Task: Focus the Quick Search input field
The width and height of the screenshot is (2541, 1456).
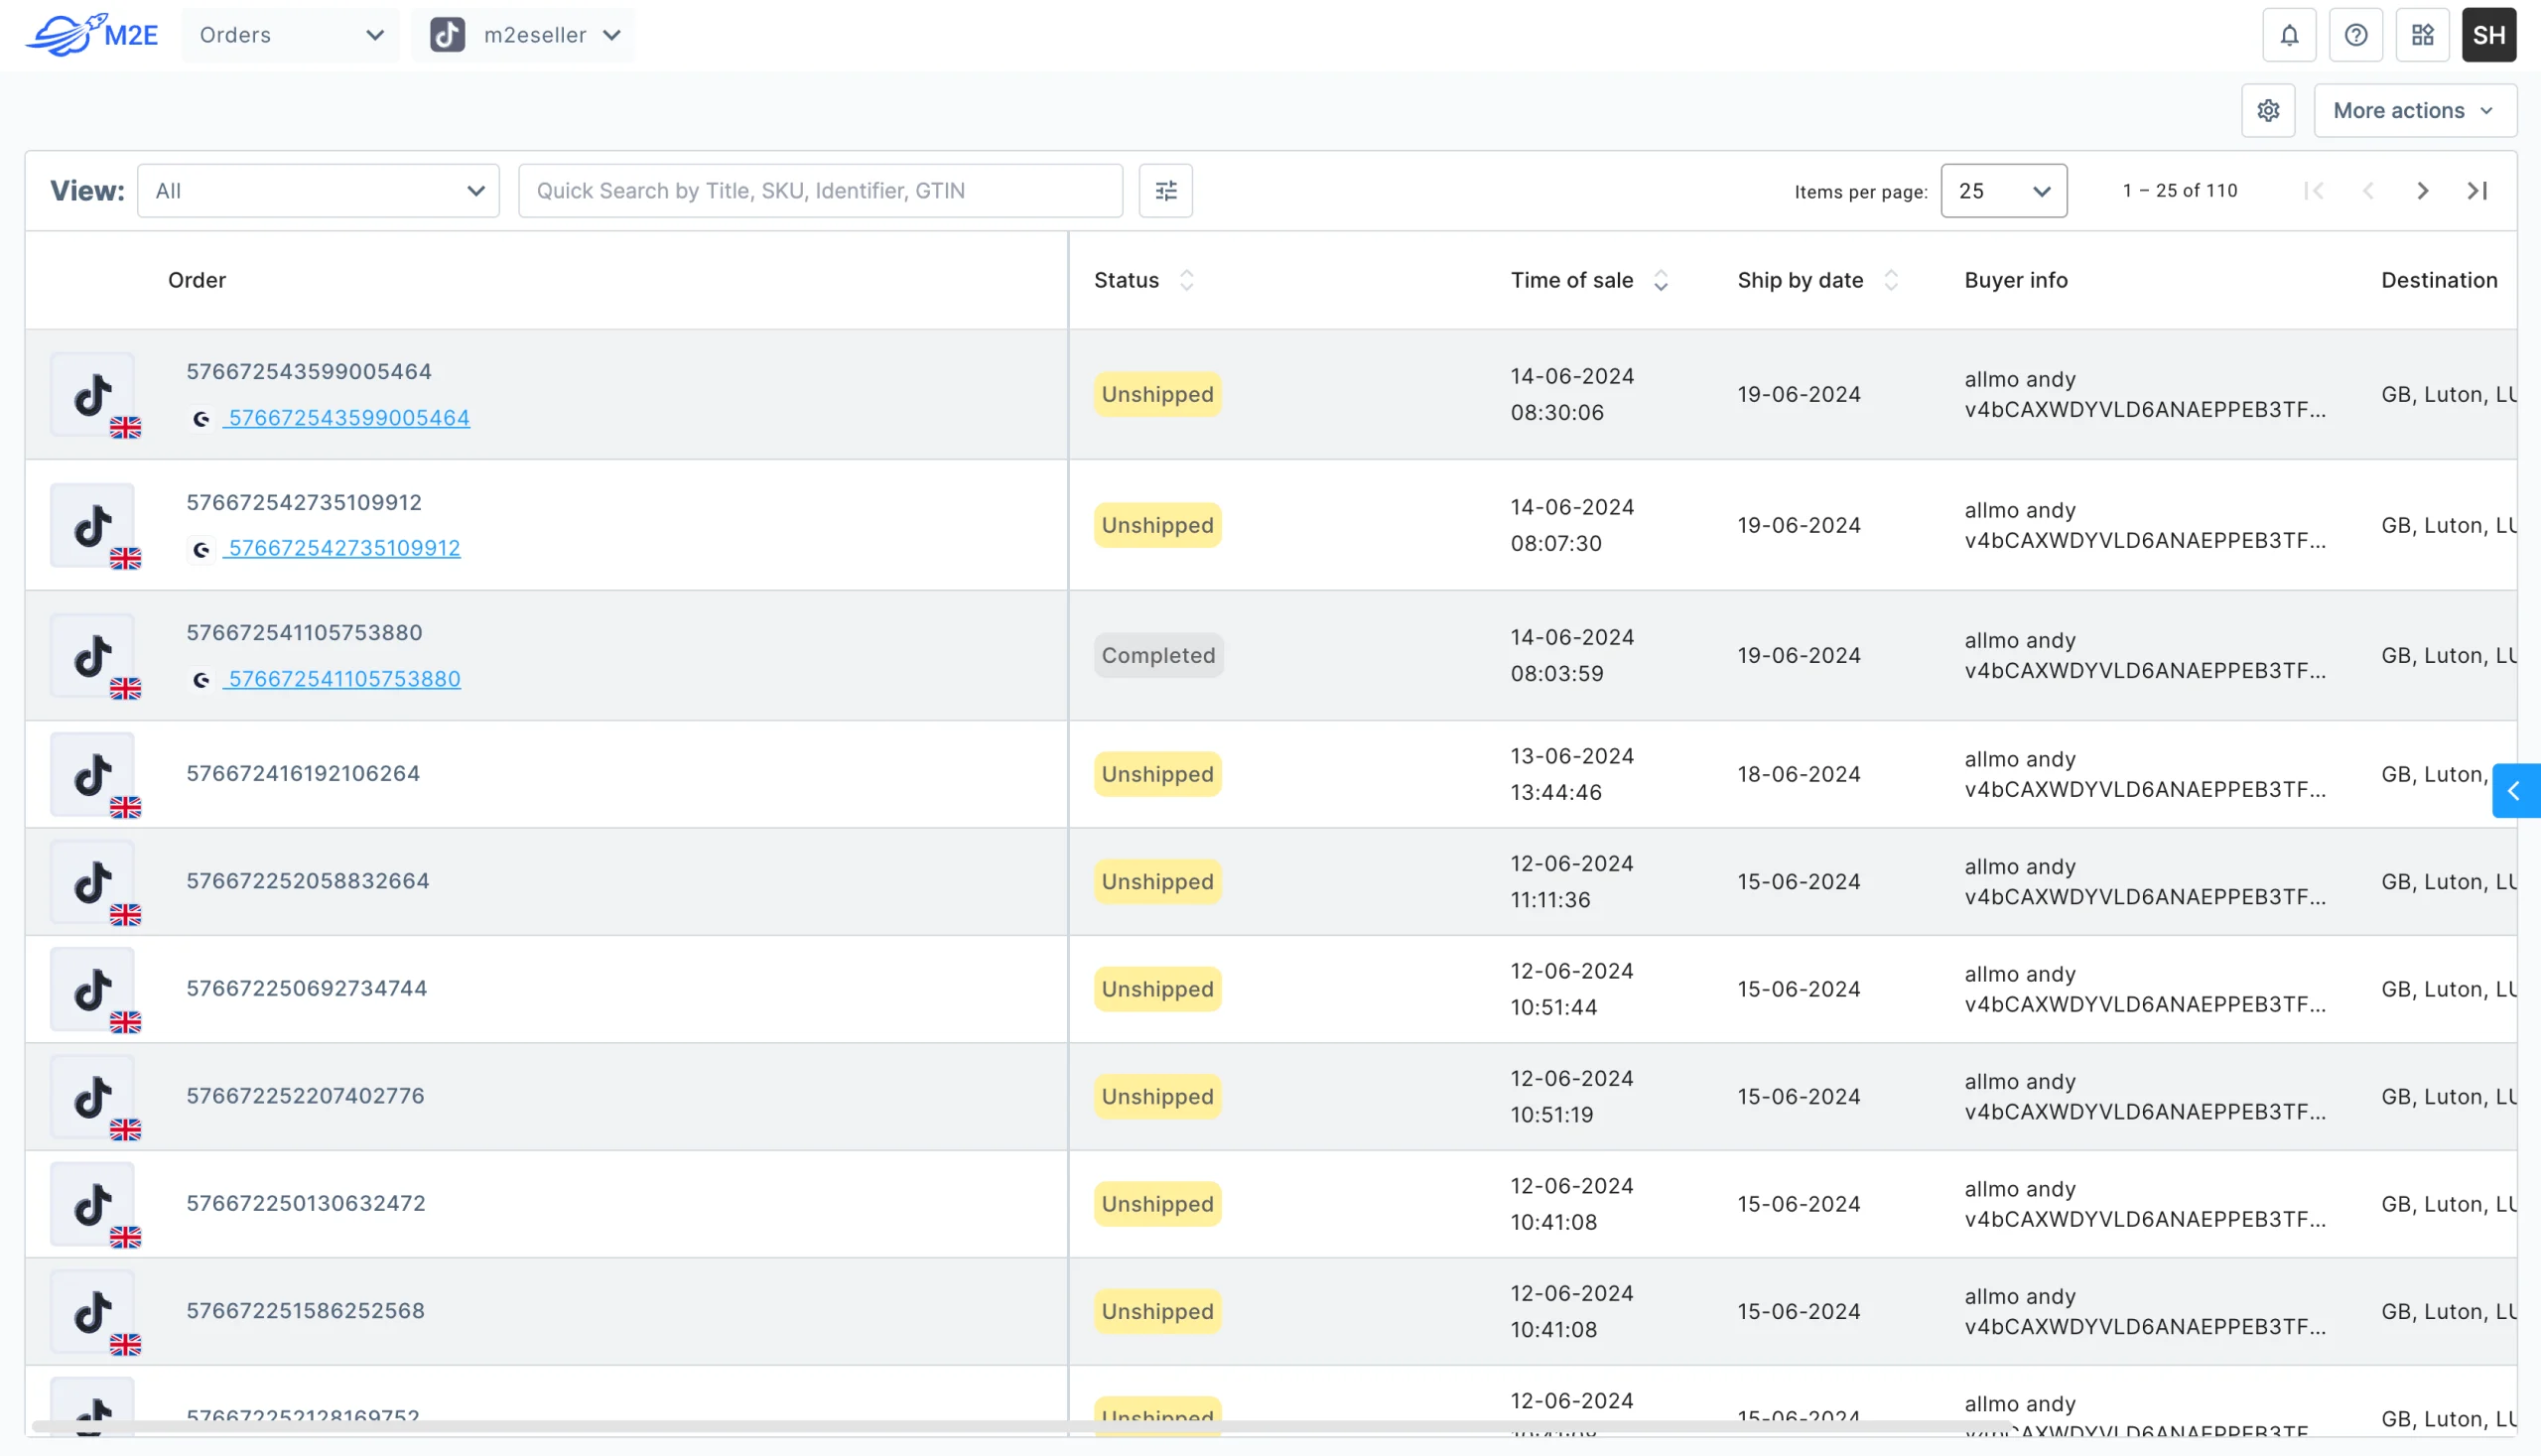Action: point(820,190)
